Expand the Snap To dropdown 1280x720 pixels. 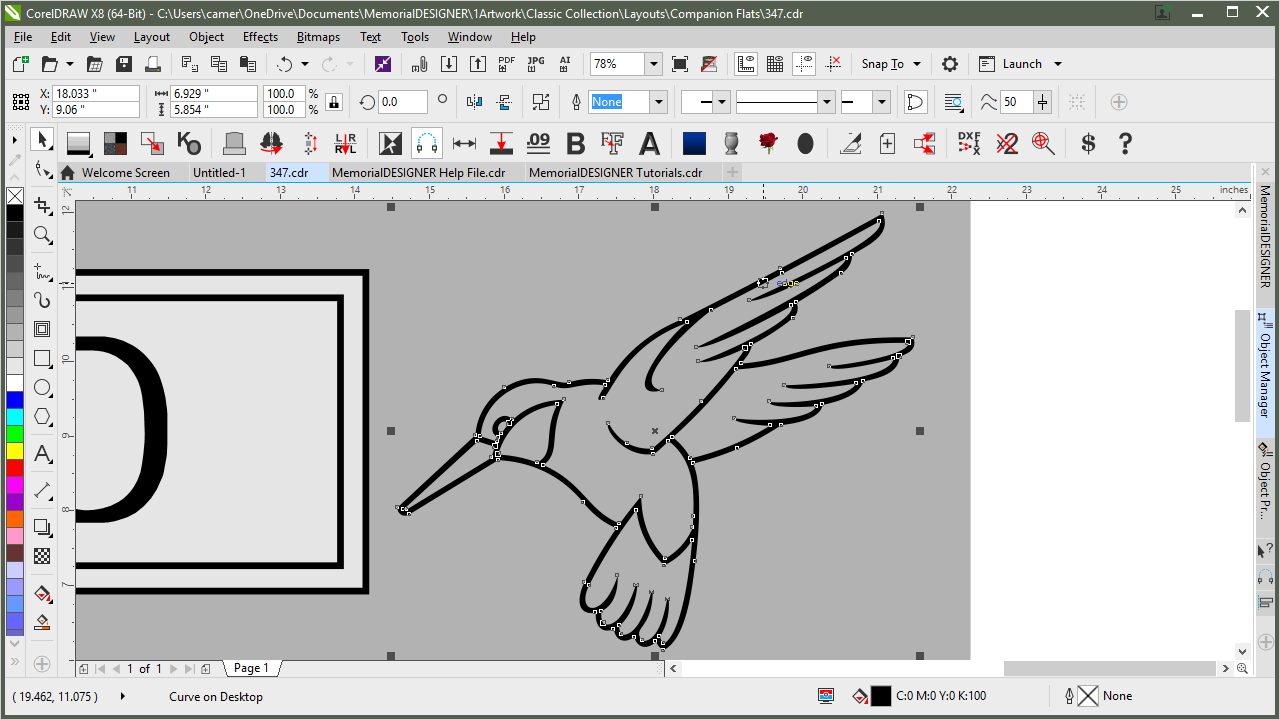point(917,64)
